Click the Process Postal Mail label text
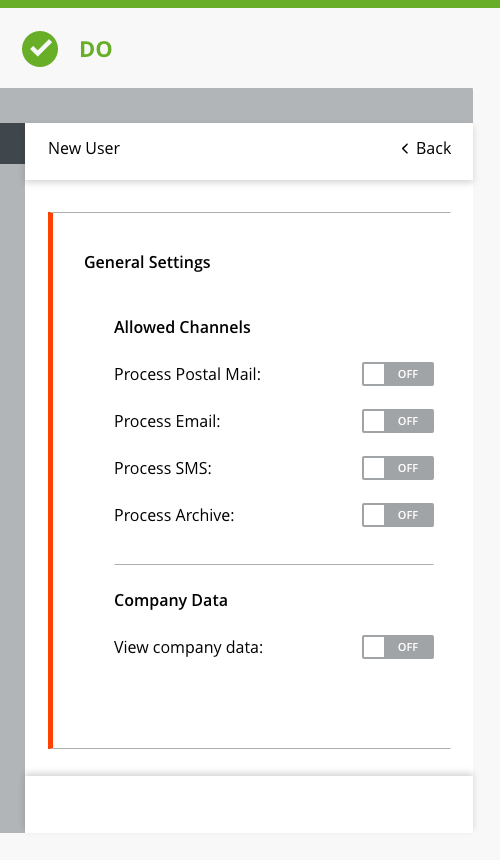The image size is (500, 860). [x=188, y=374]
